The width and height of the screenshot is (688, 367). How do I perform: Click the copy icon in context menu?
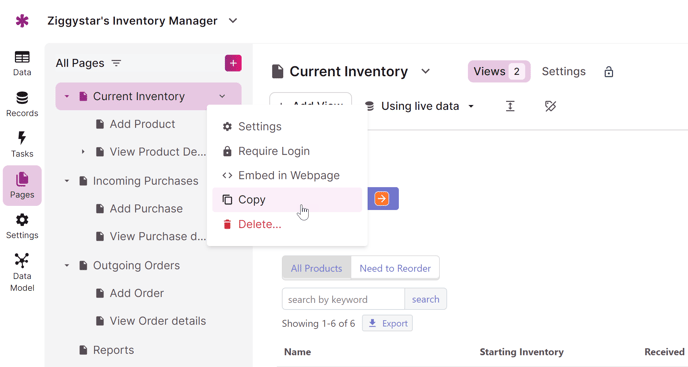(x=227, y=200)
